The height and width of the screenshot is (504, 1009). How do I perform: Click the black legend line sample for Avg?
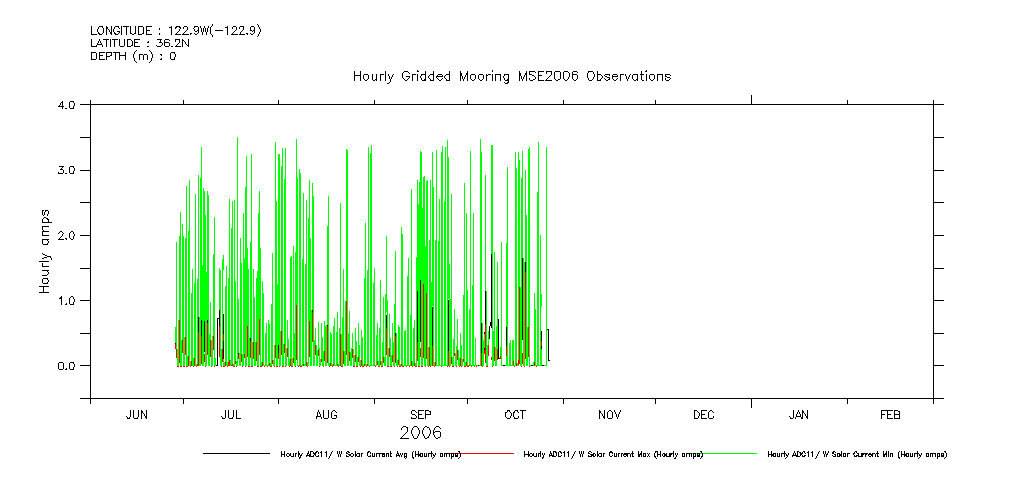[236, 454]
